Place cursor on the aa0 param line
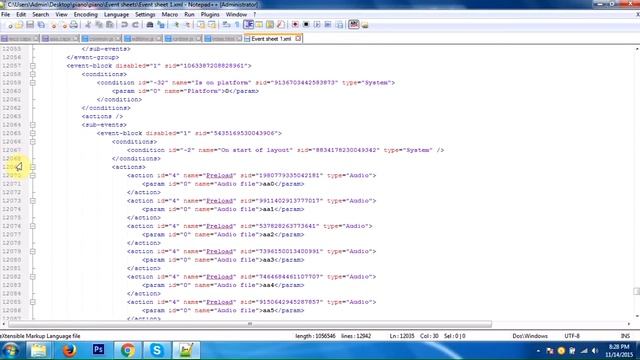The height and width of the screenshot is (360, 640). tap(223, 184)
